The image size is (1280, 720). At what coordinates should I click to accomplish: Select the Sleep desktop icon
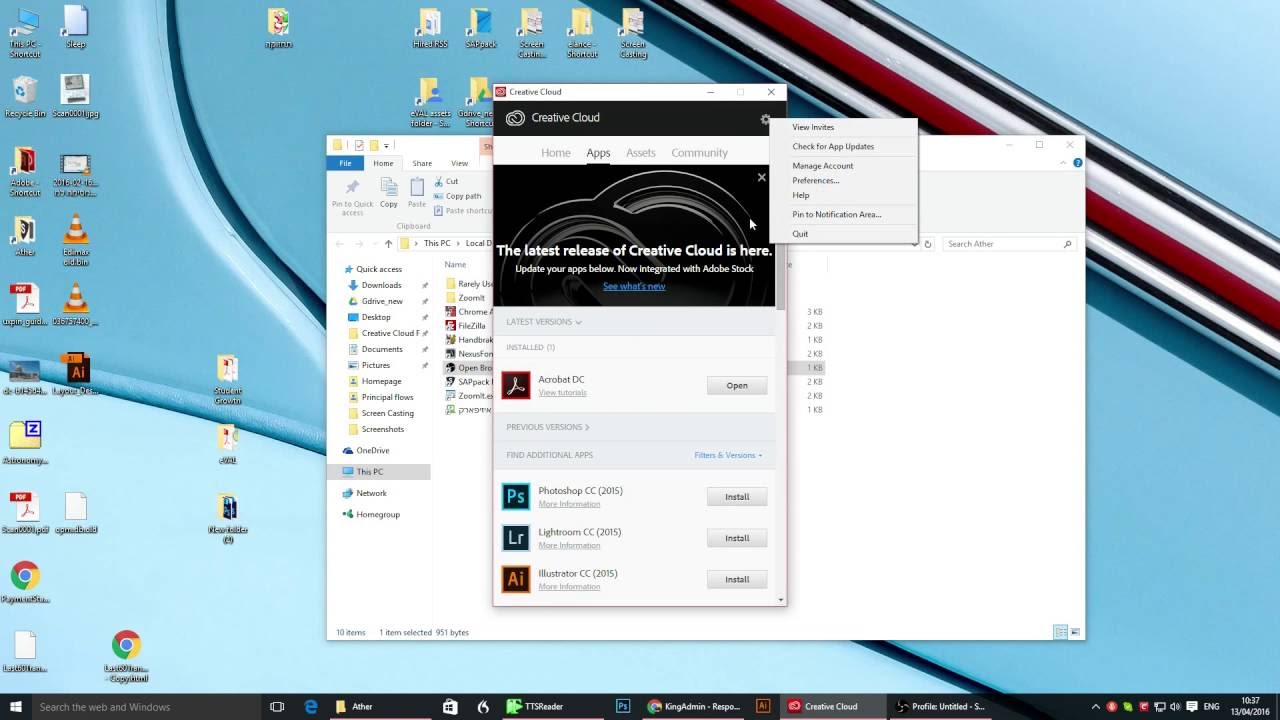tap(75, 27)
